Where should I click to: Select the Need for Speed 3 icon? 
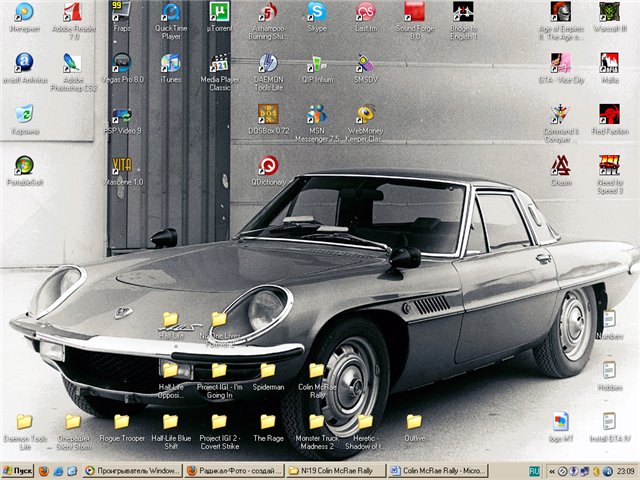(x=609, y=165)
